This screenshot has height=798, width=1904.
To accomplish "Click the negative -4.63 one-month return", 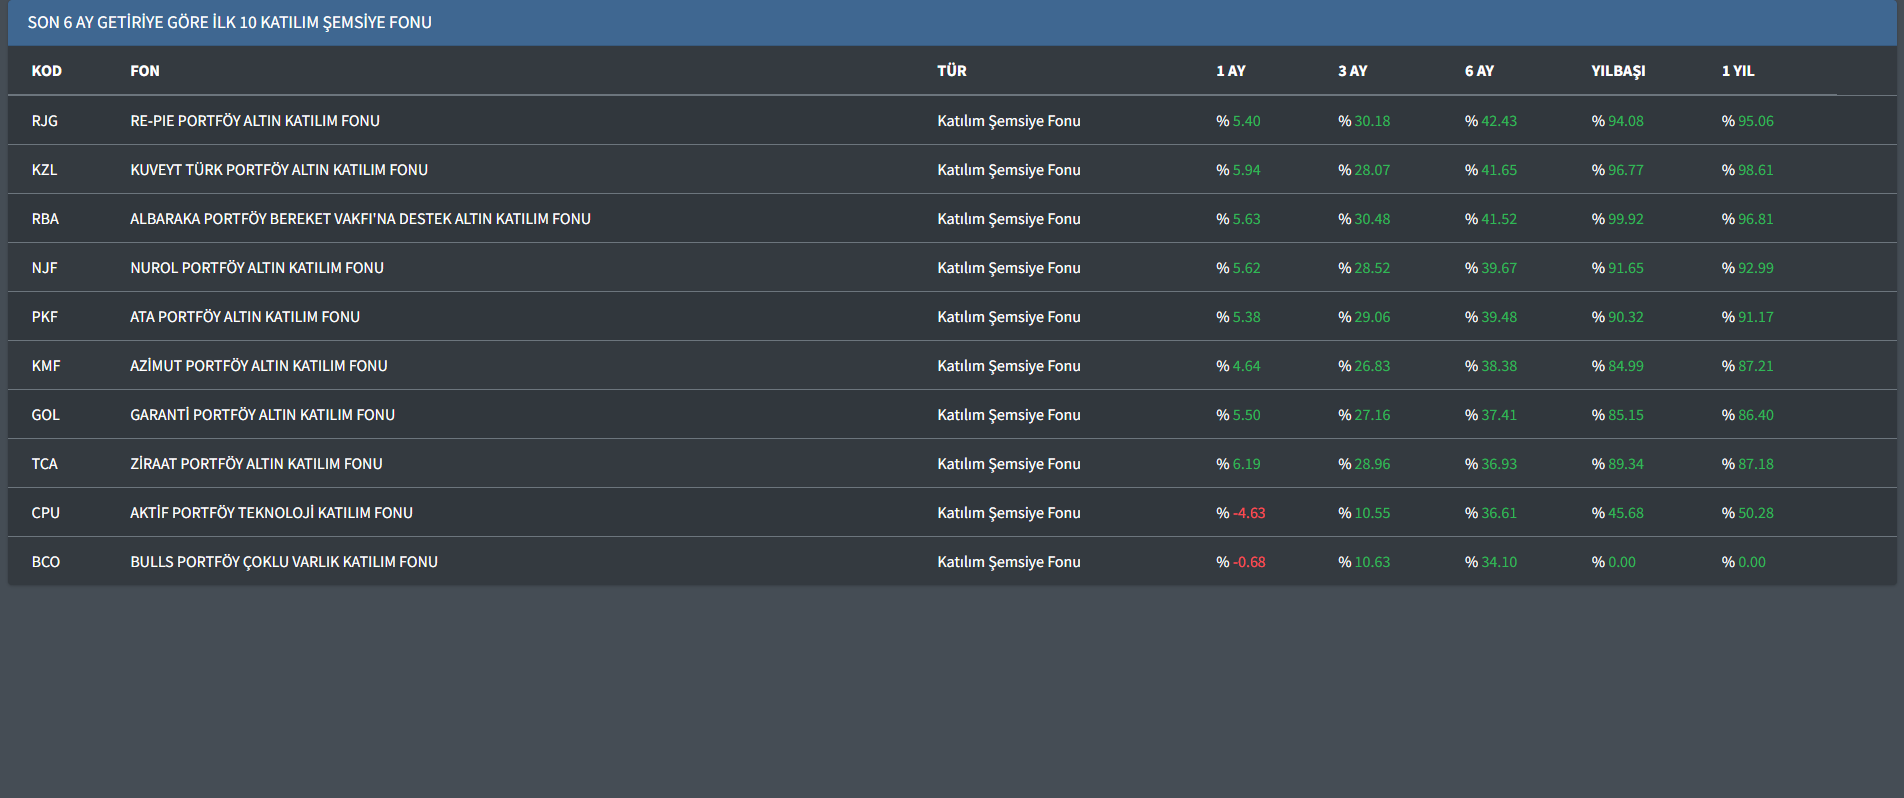I will point(1248,513).
